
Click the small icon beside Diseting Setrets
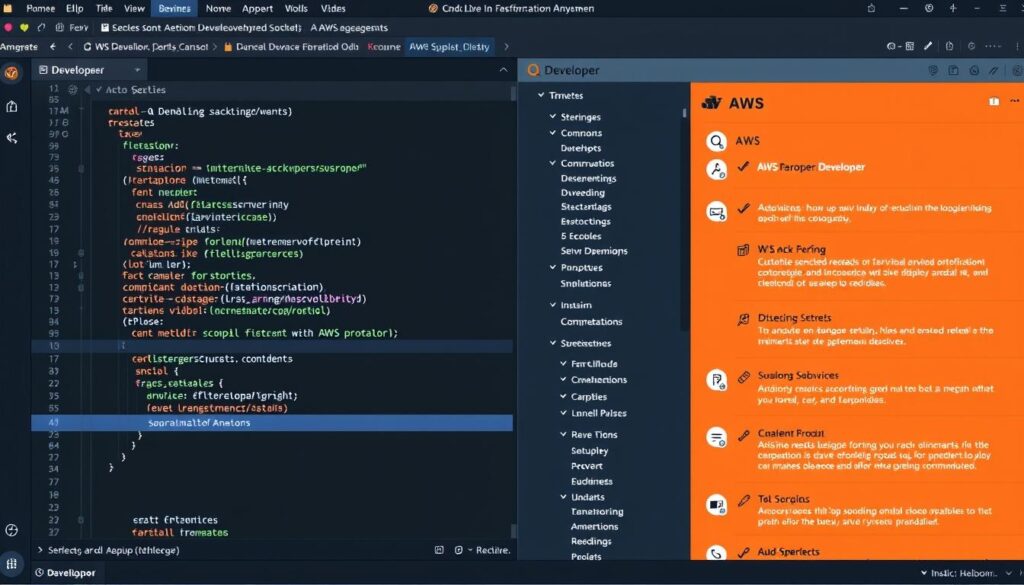tap(743, 319)
